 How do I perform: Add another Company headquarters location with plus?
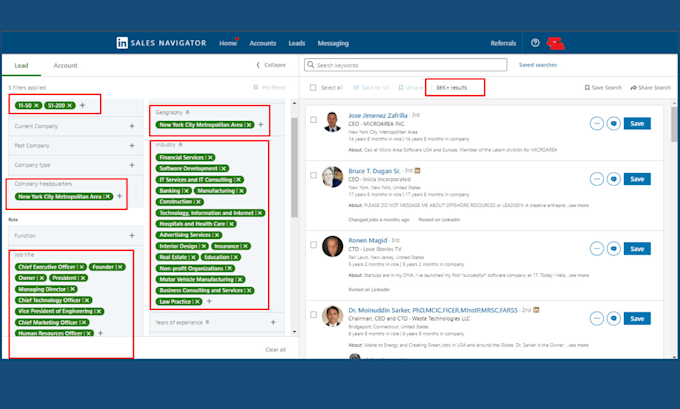click(x=119, y=196)
